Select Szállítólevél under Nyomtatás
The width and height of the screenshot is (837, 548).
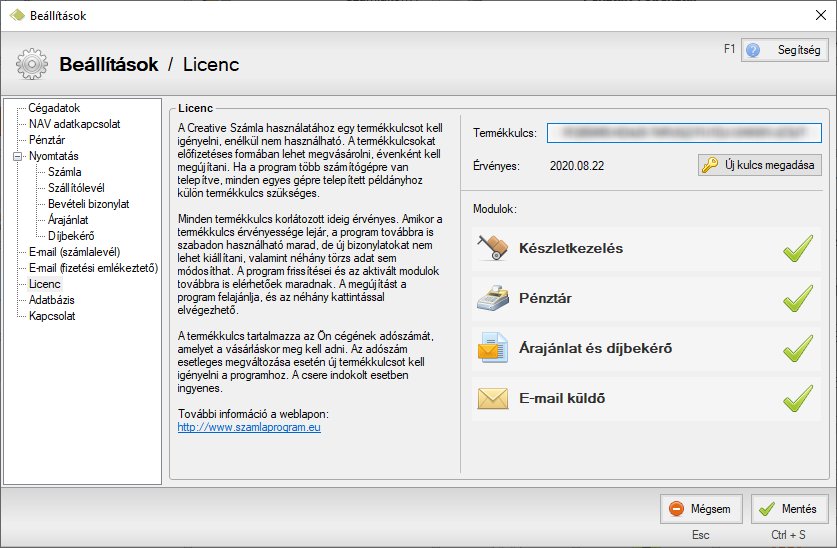pos(76,188)
